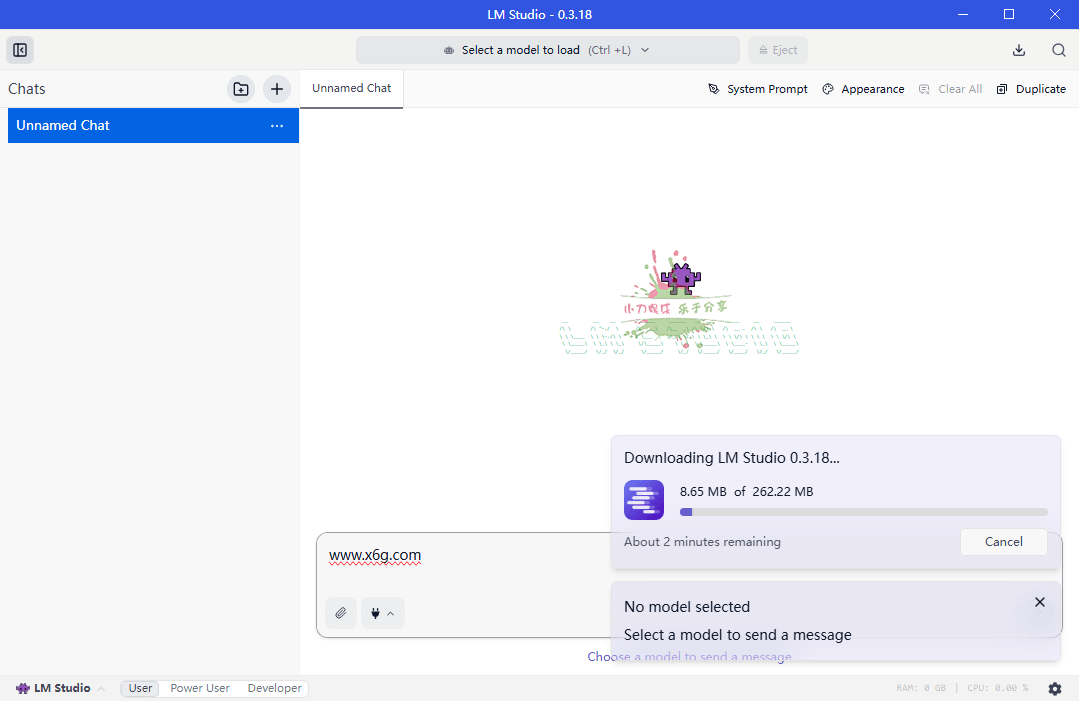The height and width of the screenshot is (701, 1079).
Task: Switch to the Unnamed Chat tab
Action: [x=351, y=88]
